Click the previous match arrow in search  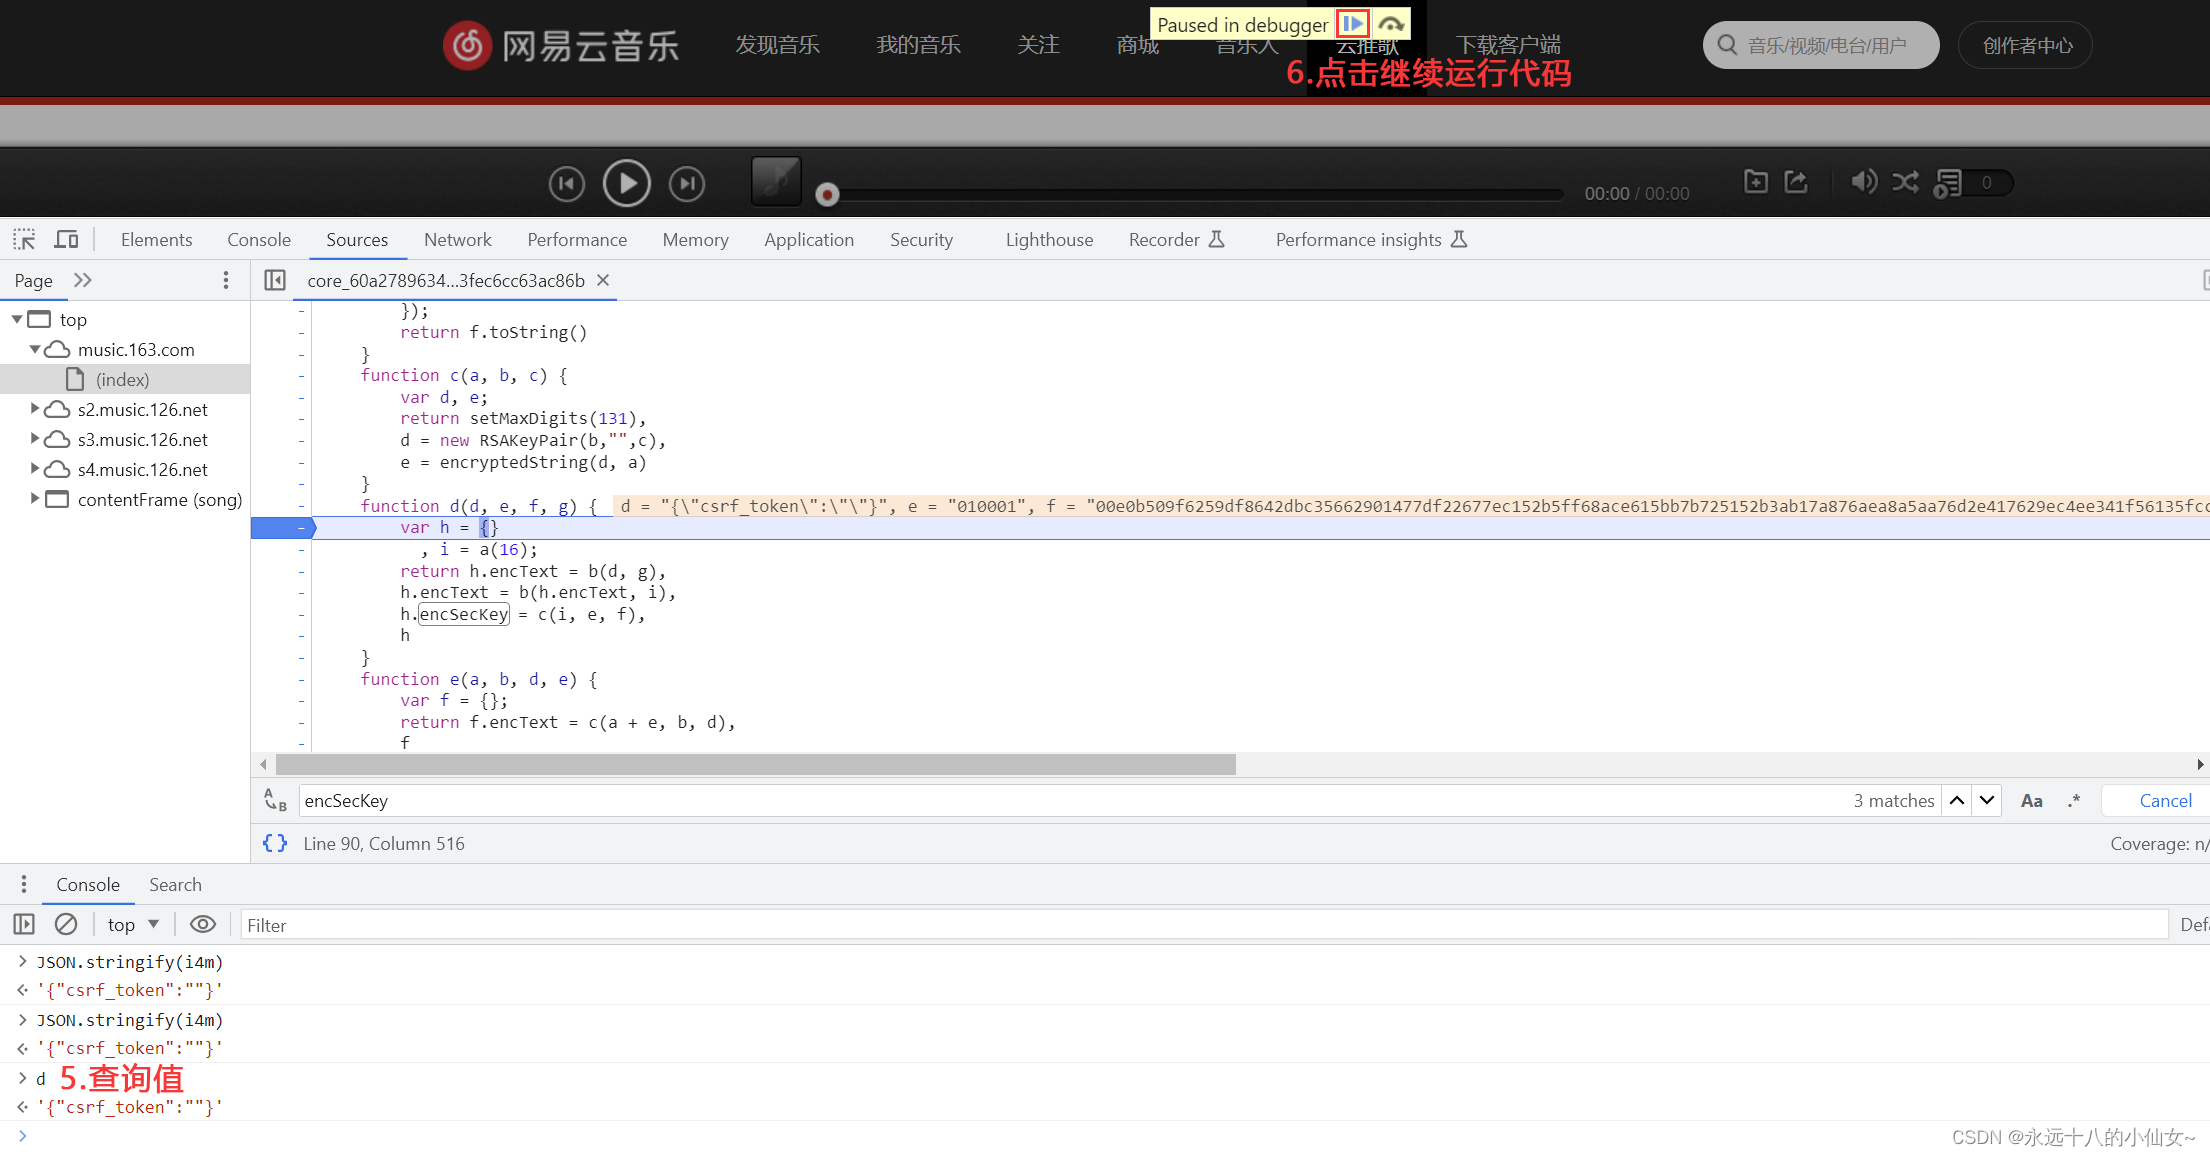pyautogui.click(x=1957, y=799)
